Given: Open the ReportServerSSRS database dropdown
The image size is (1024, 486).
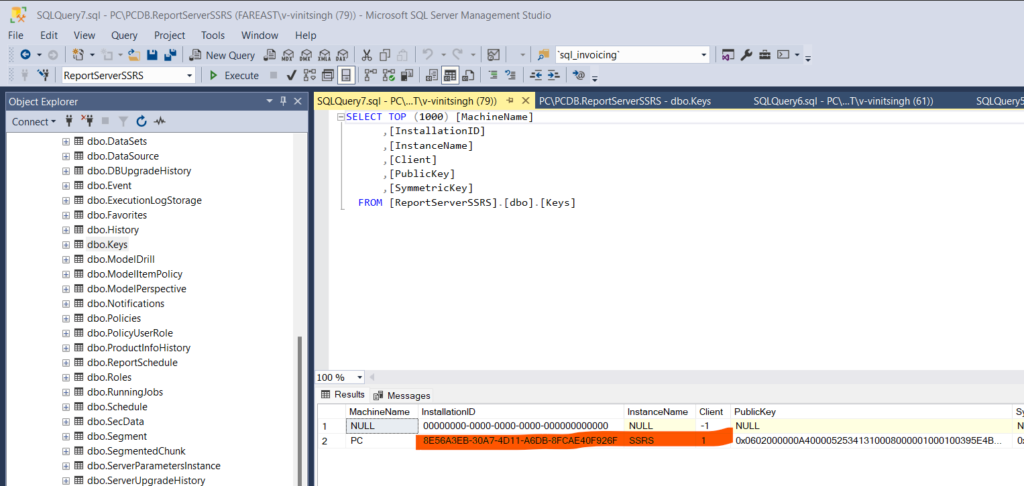Looking at the screenshot, I should [190, 76].
